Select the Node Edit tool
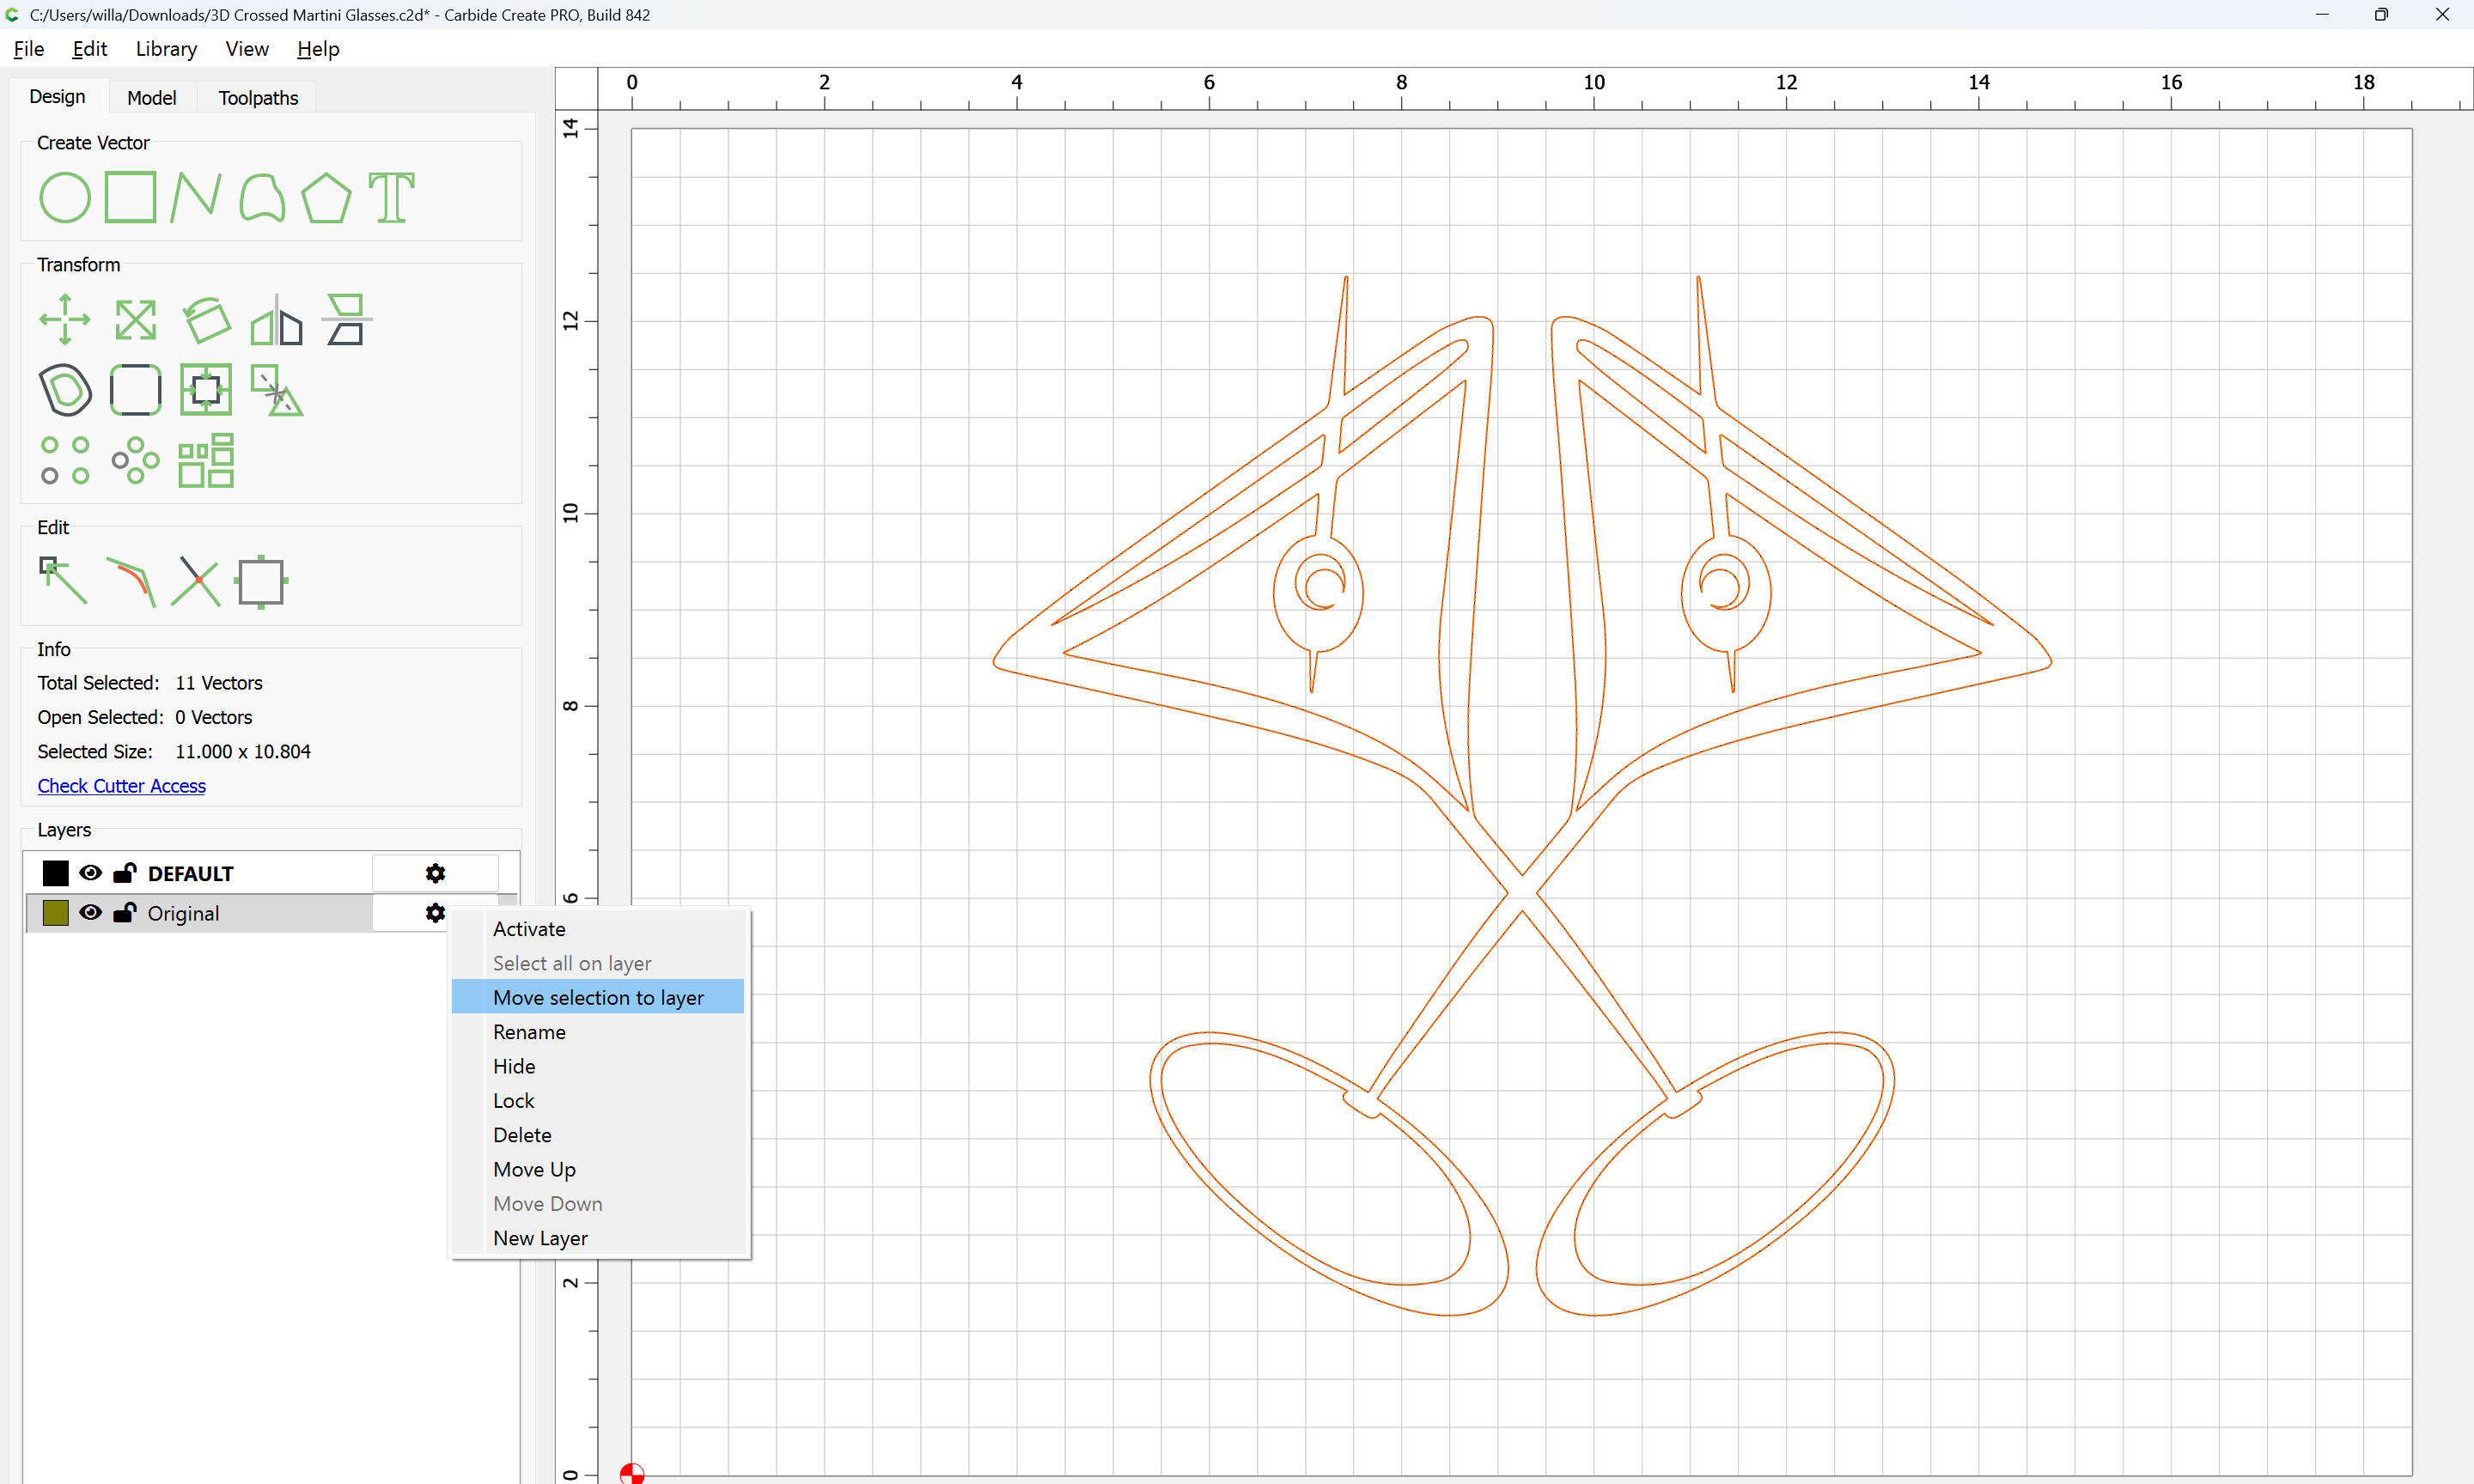 point(64,581)
